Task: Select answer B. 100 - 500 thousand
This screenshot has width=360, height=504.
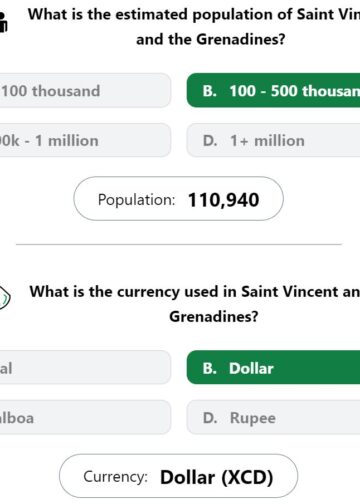Action: click(273, 90)
